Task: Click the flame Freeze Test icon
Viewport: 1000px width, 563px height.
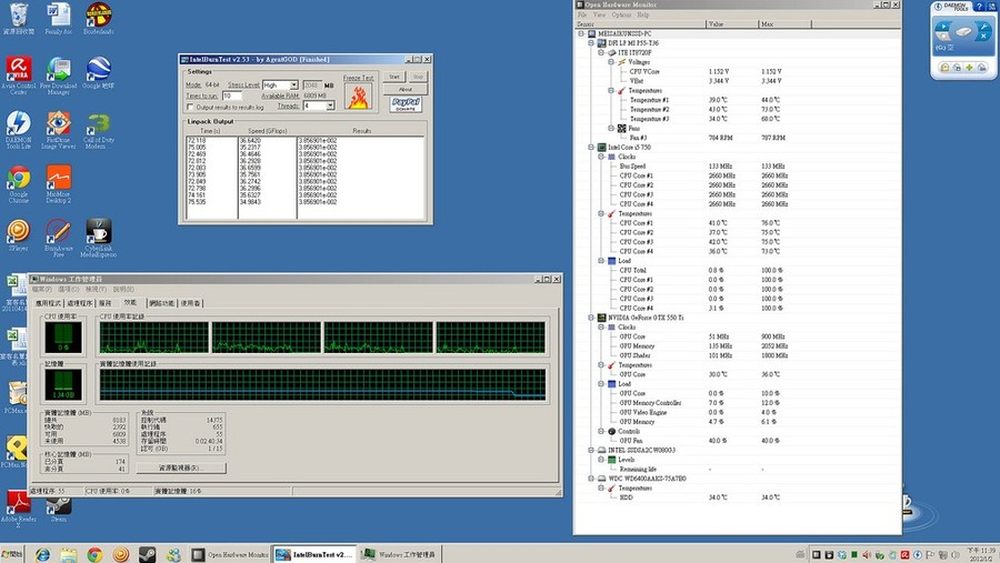Action: [x=358, y=98]
